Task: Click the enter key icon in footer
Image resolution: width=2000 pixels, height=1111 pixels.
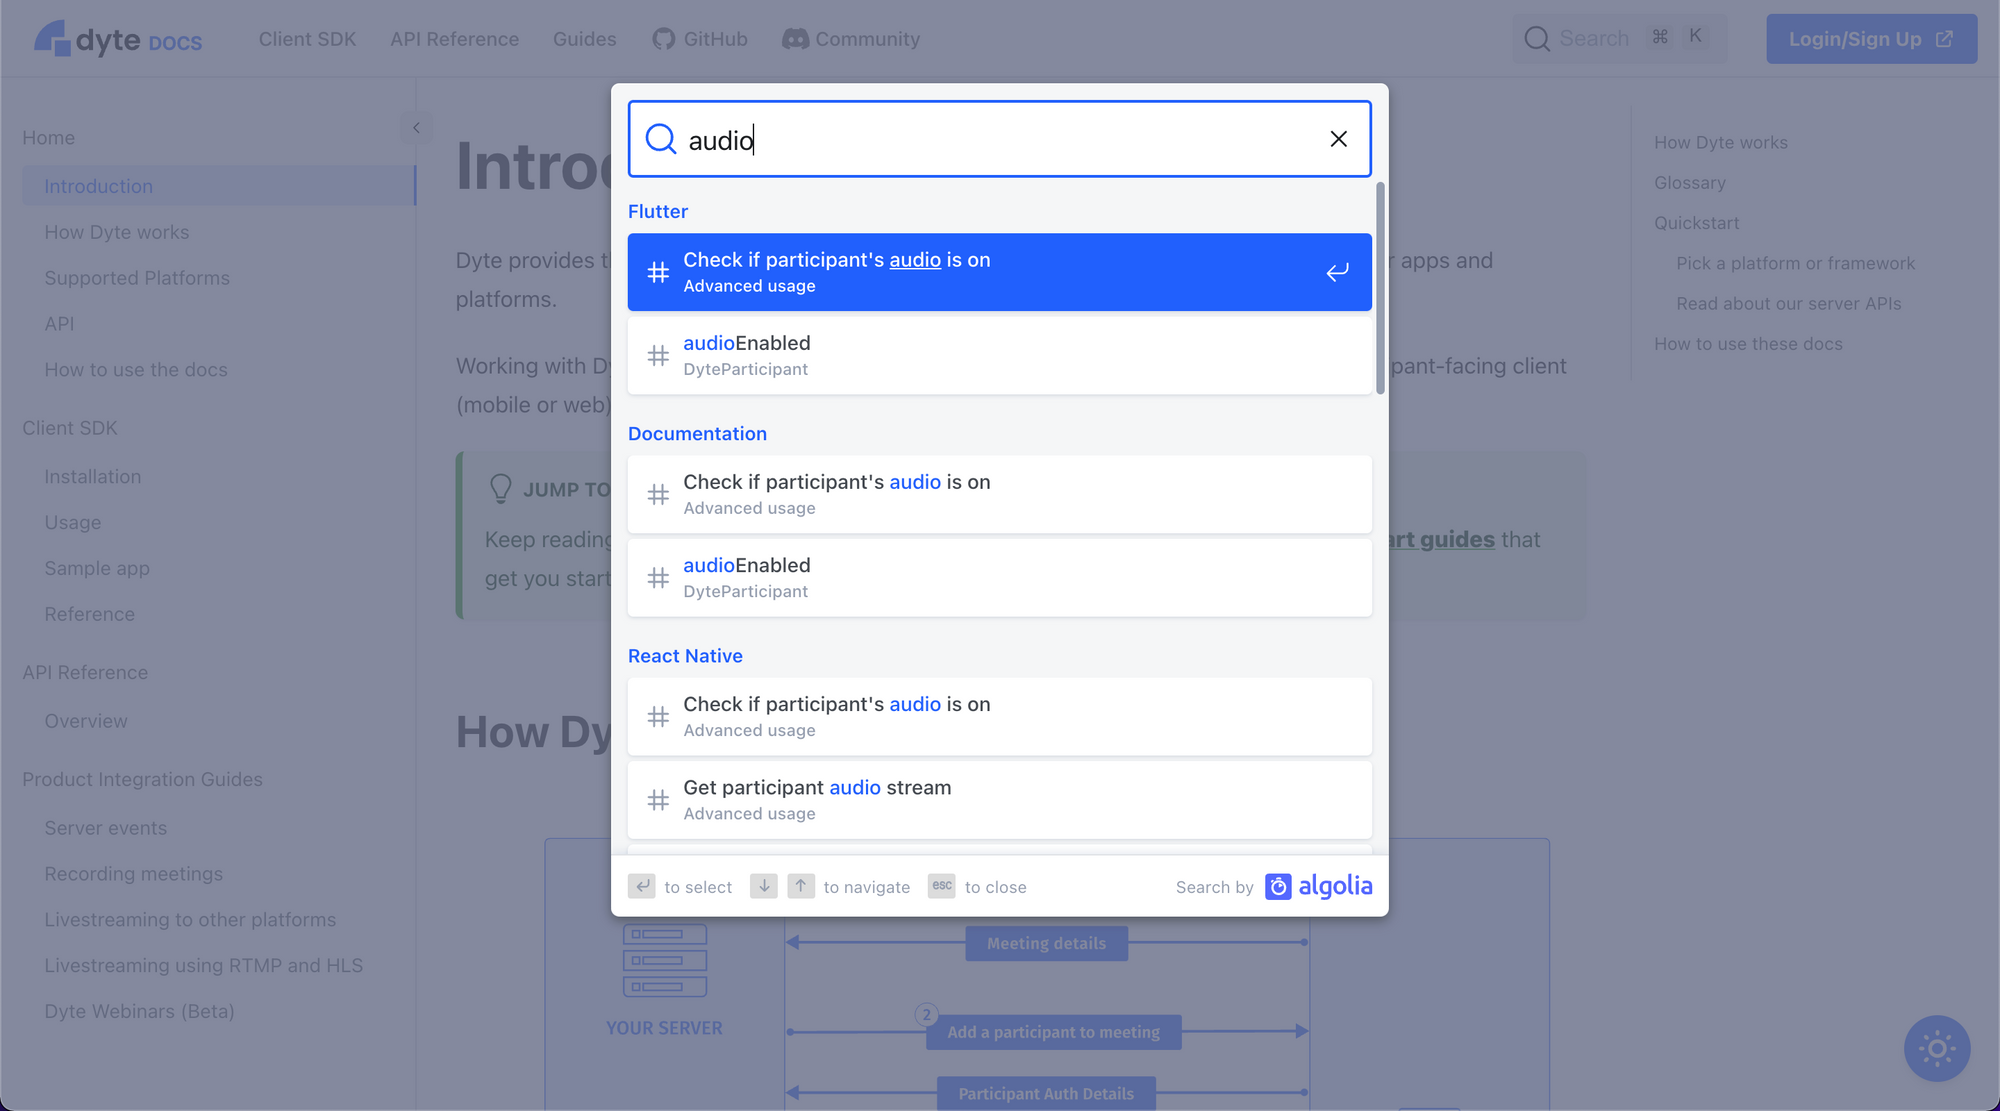Action: 642,886
